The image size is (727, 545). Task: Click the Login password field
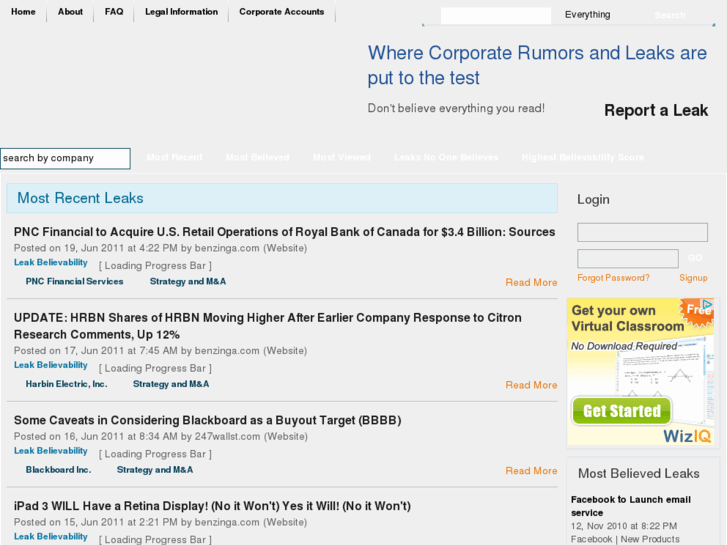pyautogui.click(x=628, y=258)
